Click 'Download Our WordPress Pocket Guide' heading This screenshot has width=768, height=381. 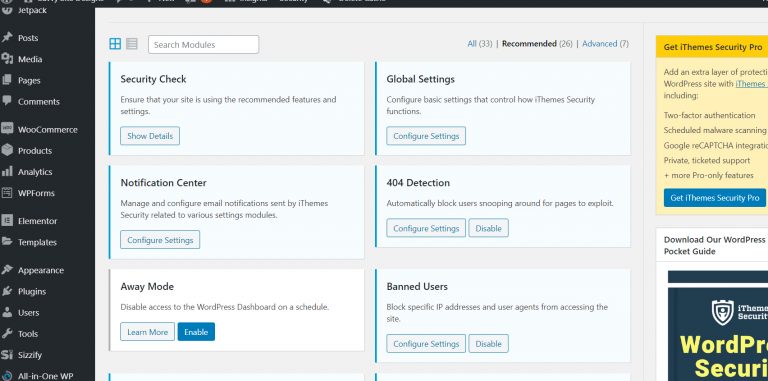click(x=714, y=245)
